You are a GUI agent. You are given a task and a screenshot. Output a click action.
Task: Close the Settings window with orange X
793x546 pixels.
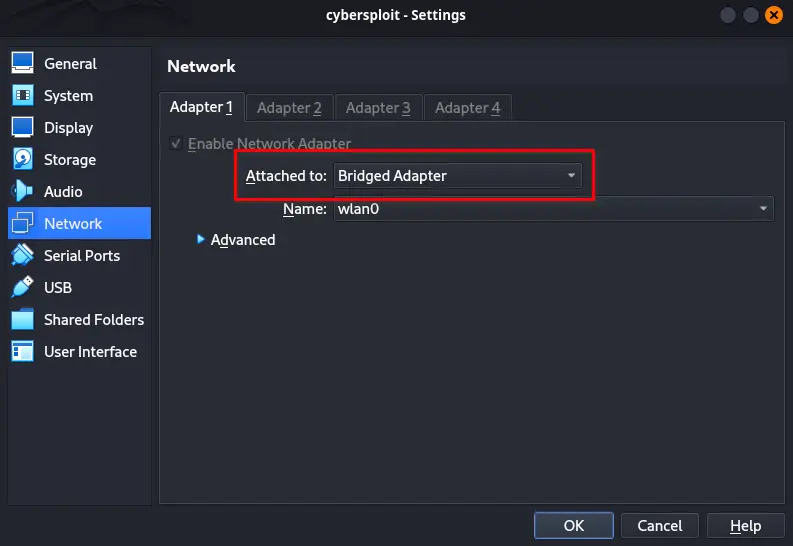click(x=773, y=15)
